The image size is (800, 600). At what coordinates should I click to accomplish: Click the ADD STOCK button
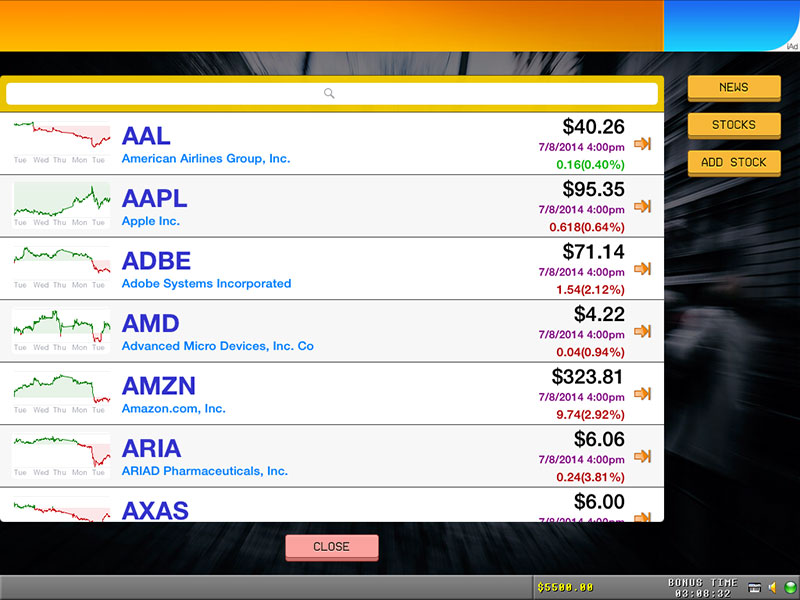click(x=734, y=163)
